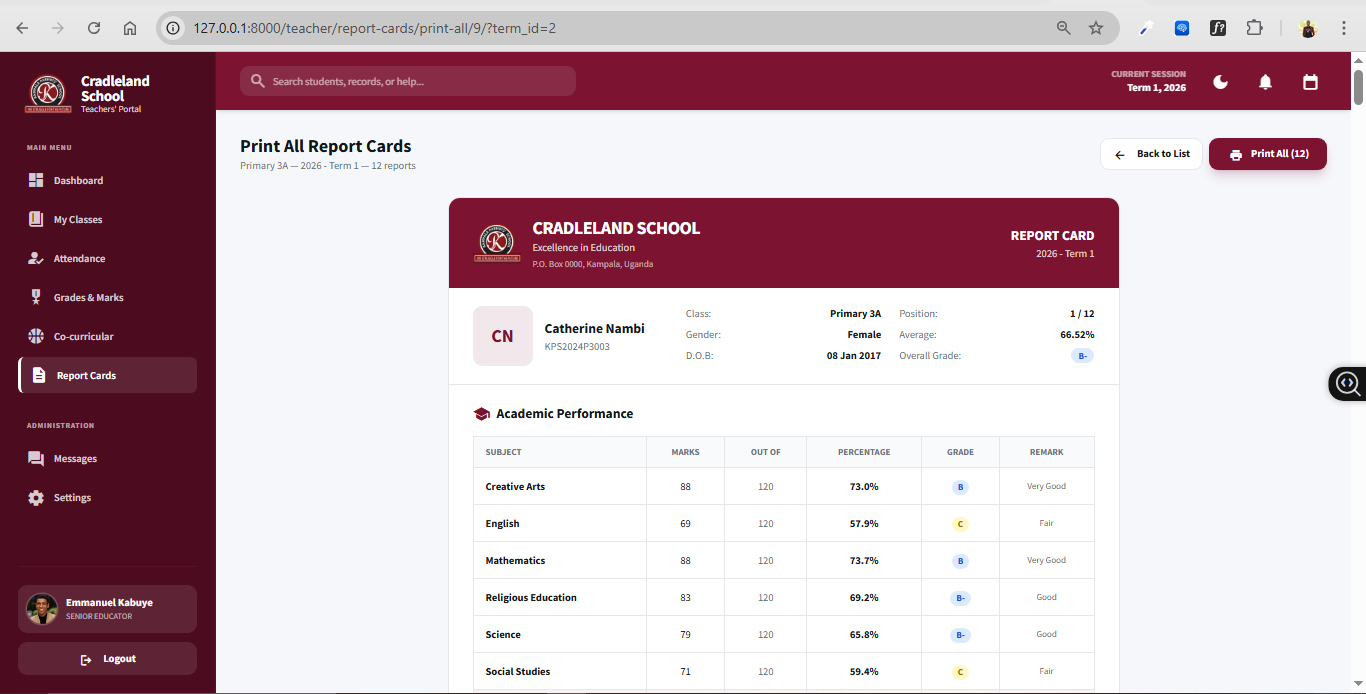The width and height of the screenshot is (1366, 694).
Task: Click the Print All (12) button
Action: tap(1267, 154)
